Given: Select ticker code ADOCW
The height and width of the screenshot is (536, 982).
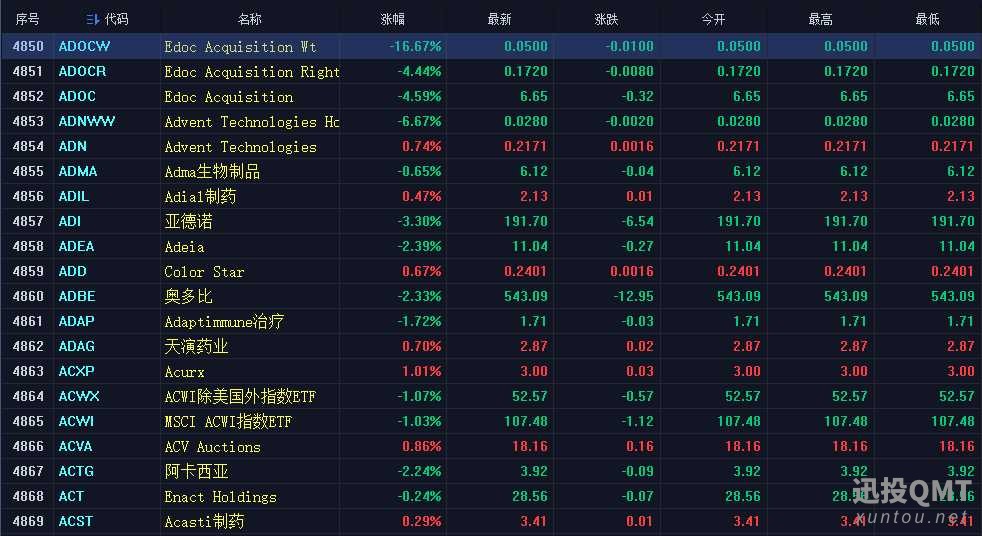Looking at the screenshot, I should click(85, 46).
